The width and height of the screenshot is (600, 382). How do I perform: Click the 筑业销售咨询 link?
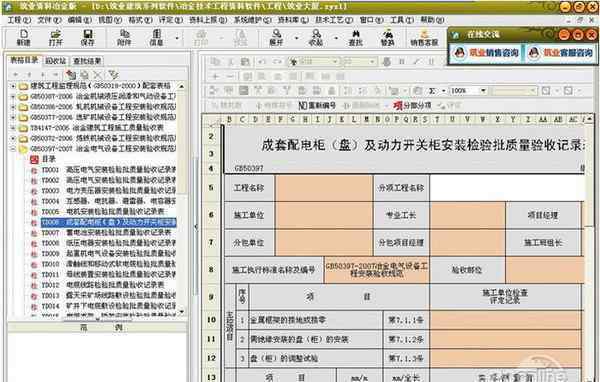click(x=494, y=53)
